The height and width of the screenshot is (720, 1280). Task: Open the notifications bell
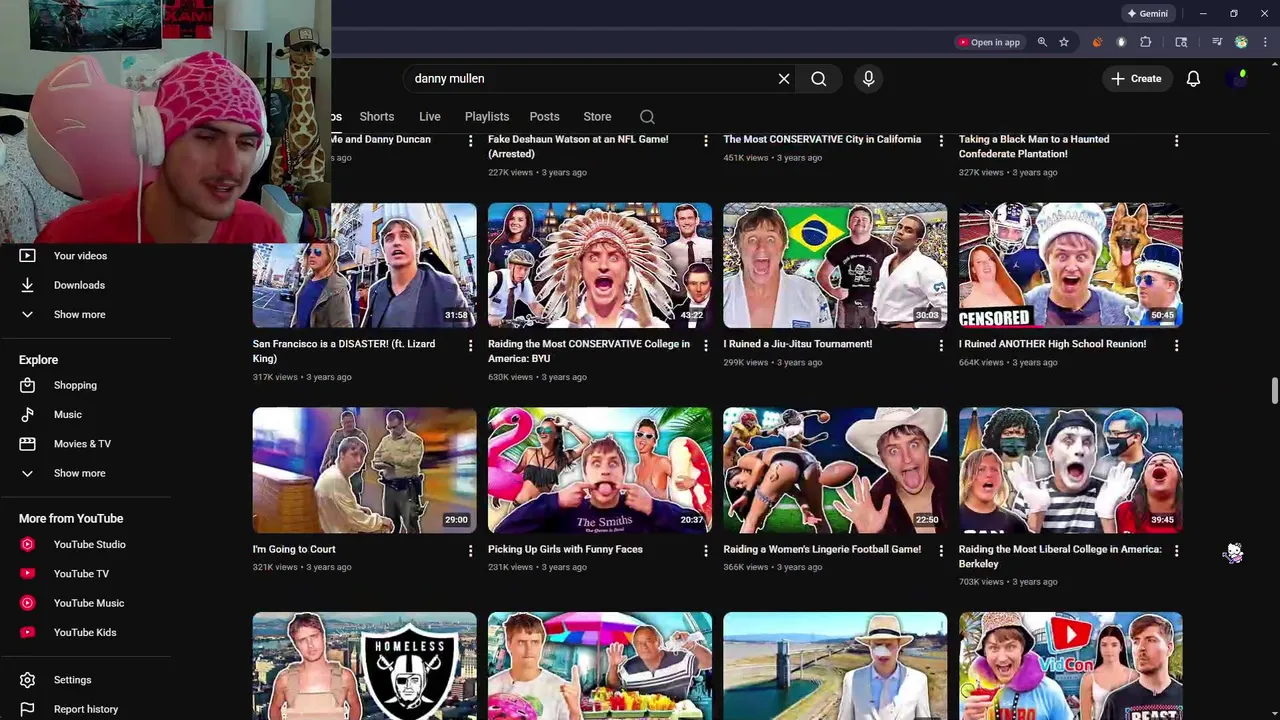pyautogui.click(x=1193, y=79)
